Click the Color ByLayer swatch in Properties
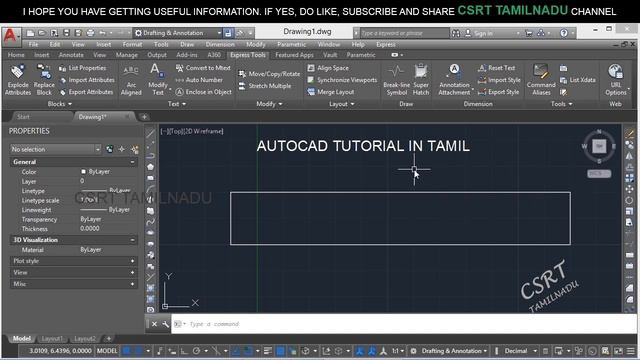The height and width of the screenshot is (360, 640). [x=83, y=172]
